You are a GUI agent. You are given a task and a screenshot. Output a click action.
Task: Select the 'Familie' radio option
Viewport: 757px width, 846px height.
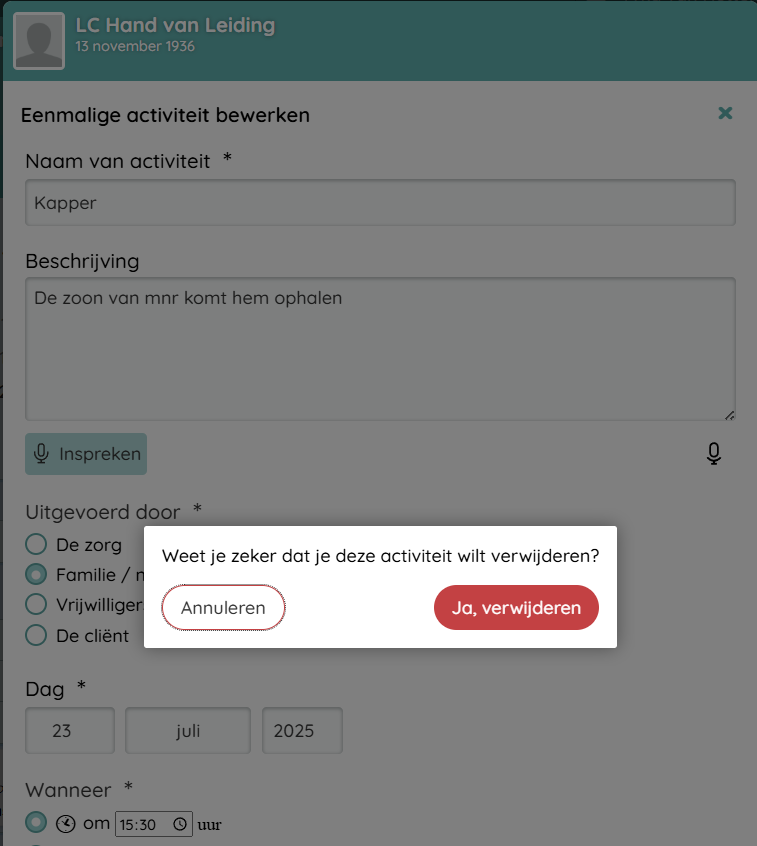point(36,575)
